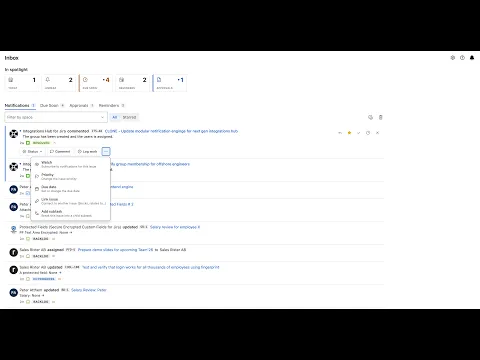Viewport: 480px width, 360px height.
Task: Click avatar on Sales Rister AB updated row
Action: tap(14, 270)
